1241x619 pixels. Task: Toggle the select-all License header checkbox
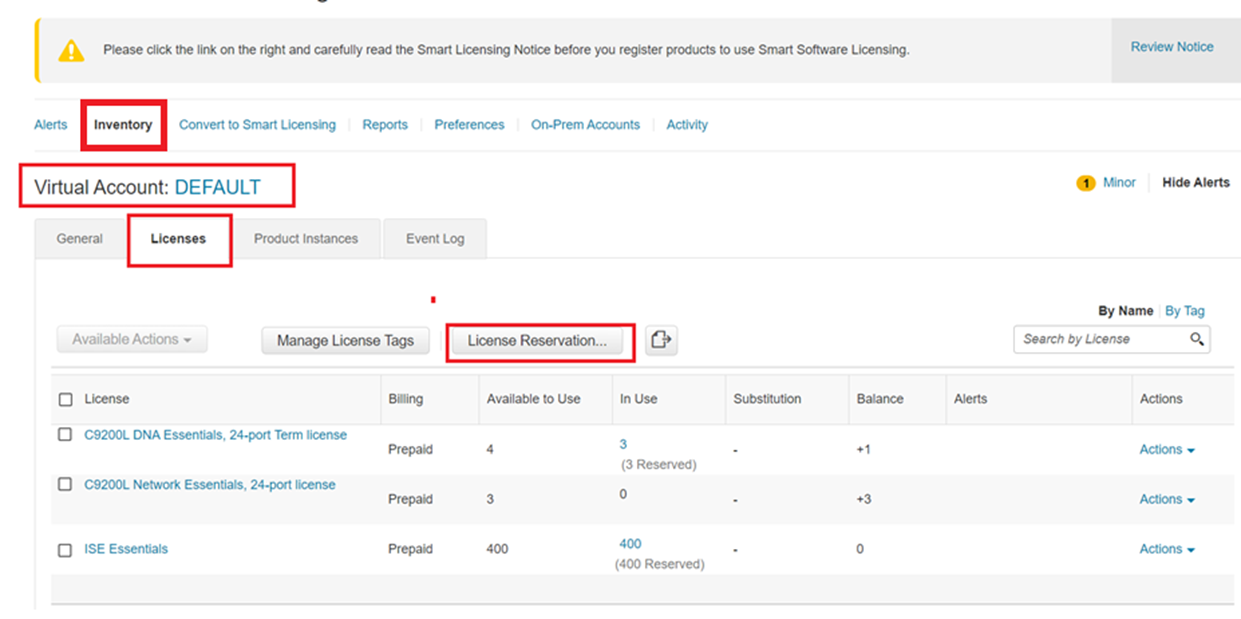[x=66, y=399]
